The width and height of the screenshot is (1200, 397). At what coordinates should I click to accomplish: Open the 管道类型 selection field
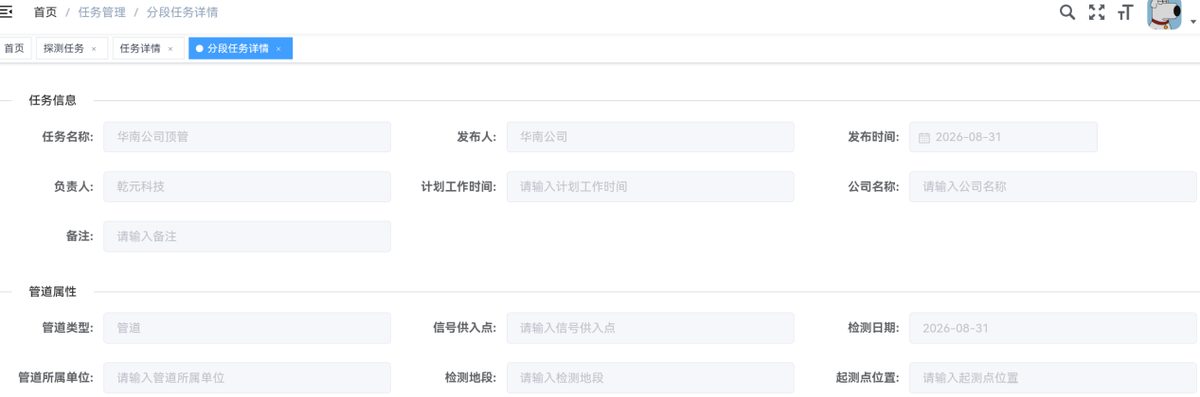pyautogui.click(x=247, y=328)
